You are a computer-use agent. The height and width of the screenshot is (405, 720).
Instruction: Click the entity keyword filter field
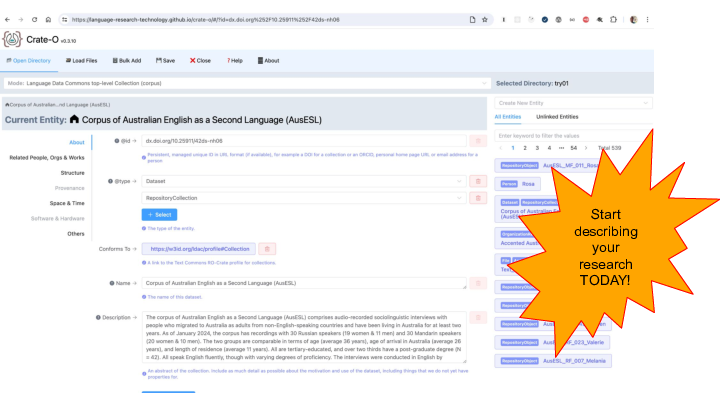tap(573, 136)
